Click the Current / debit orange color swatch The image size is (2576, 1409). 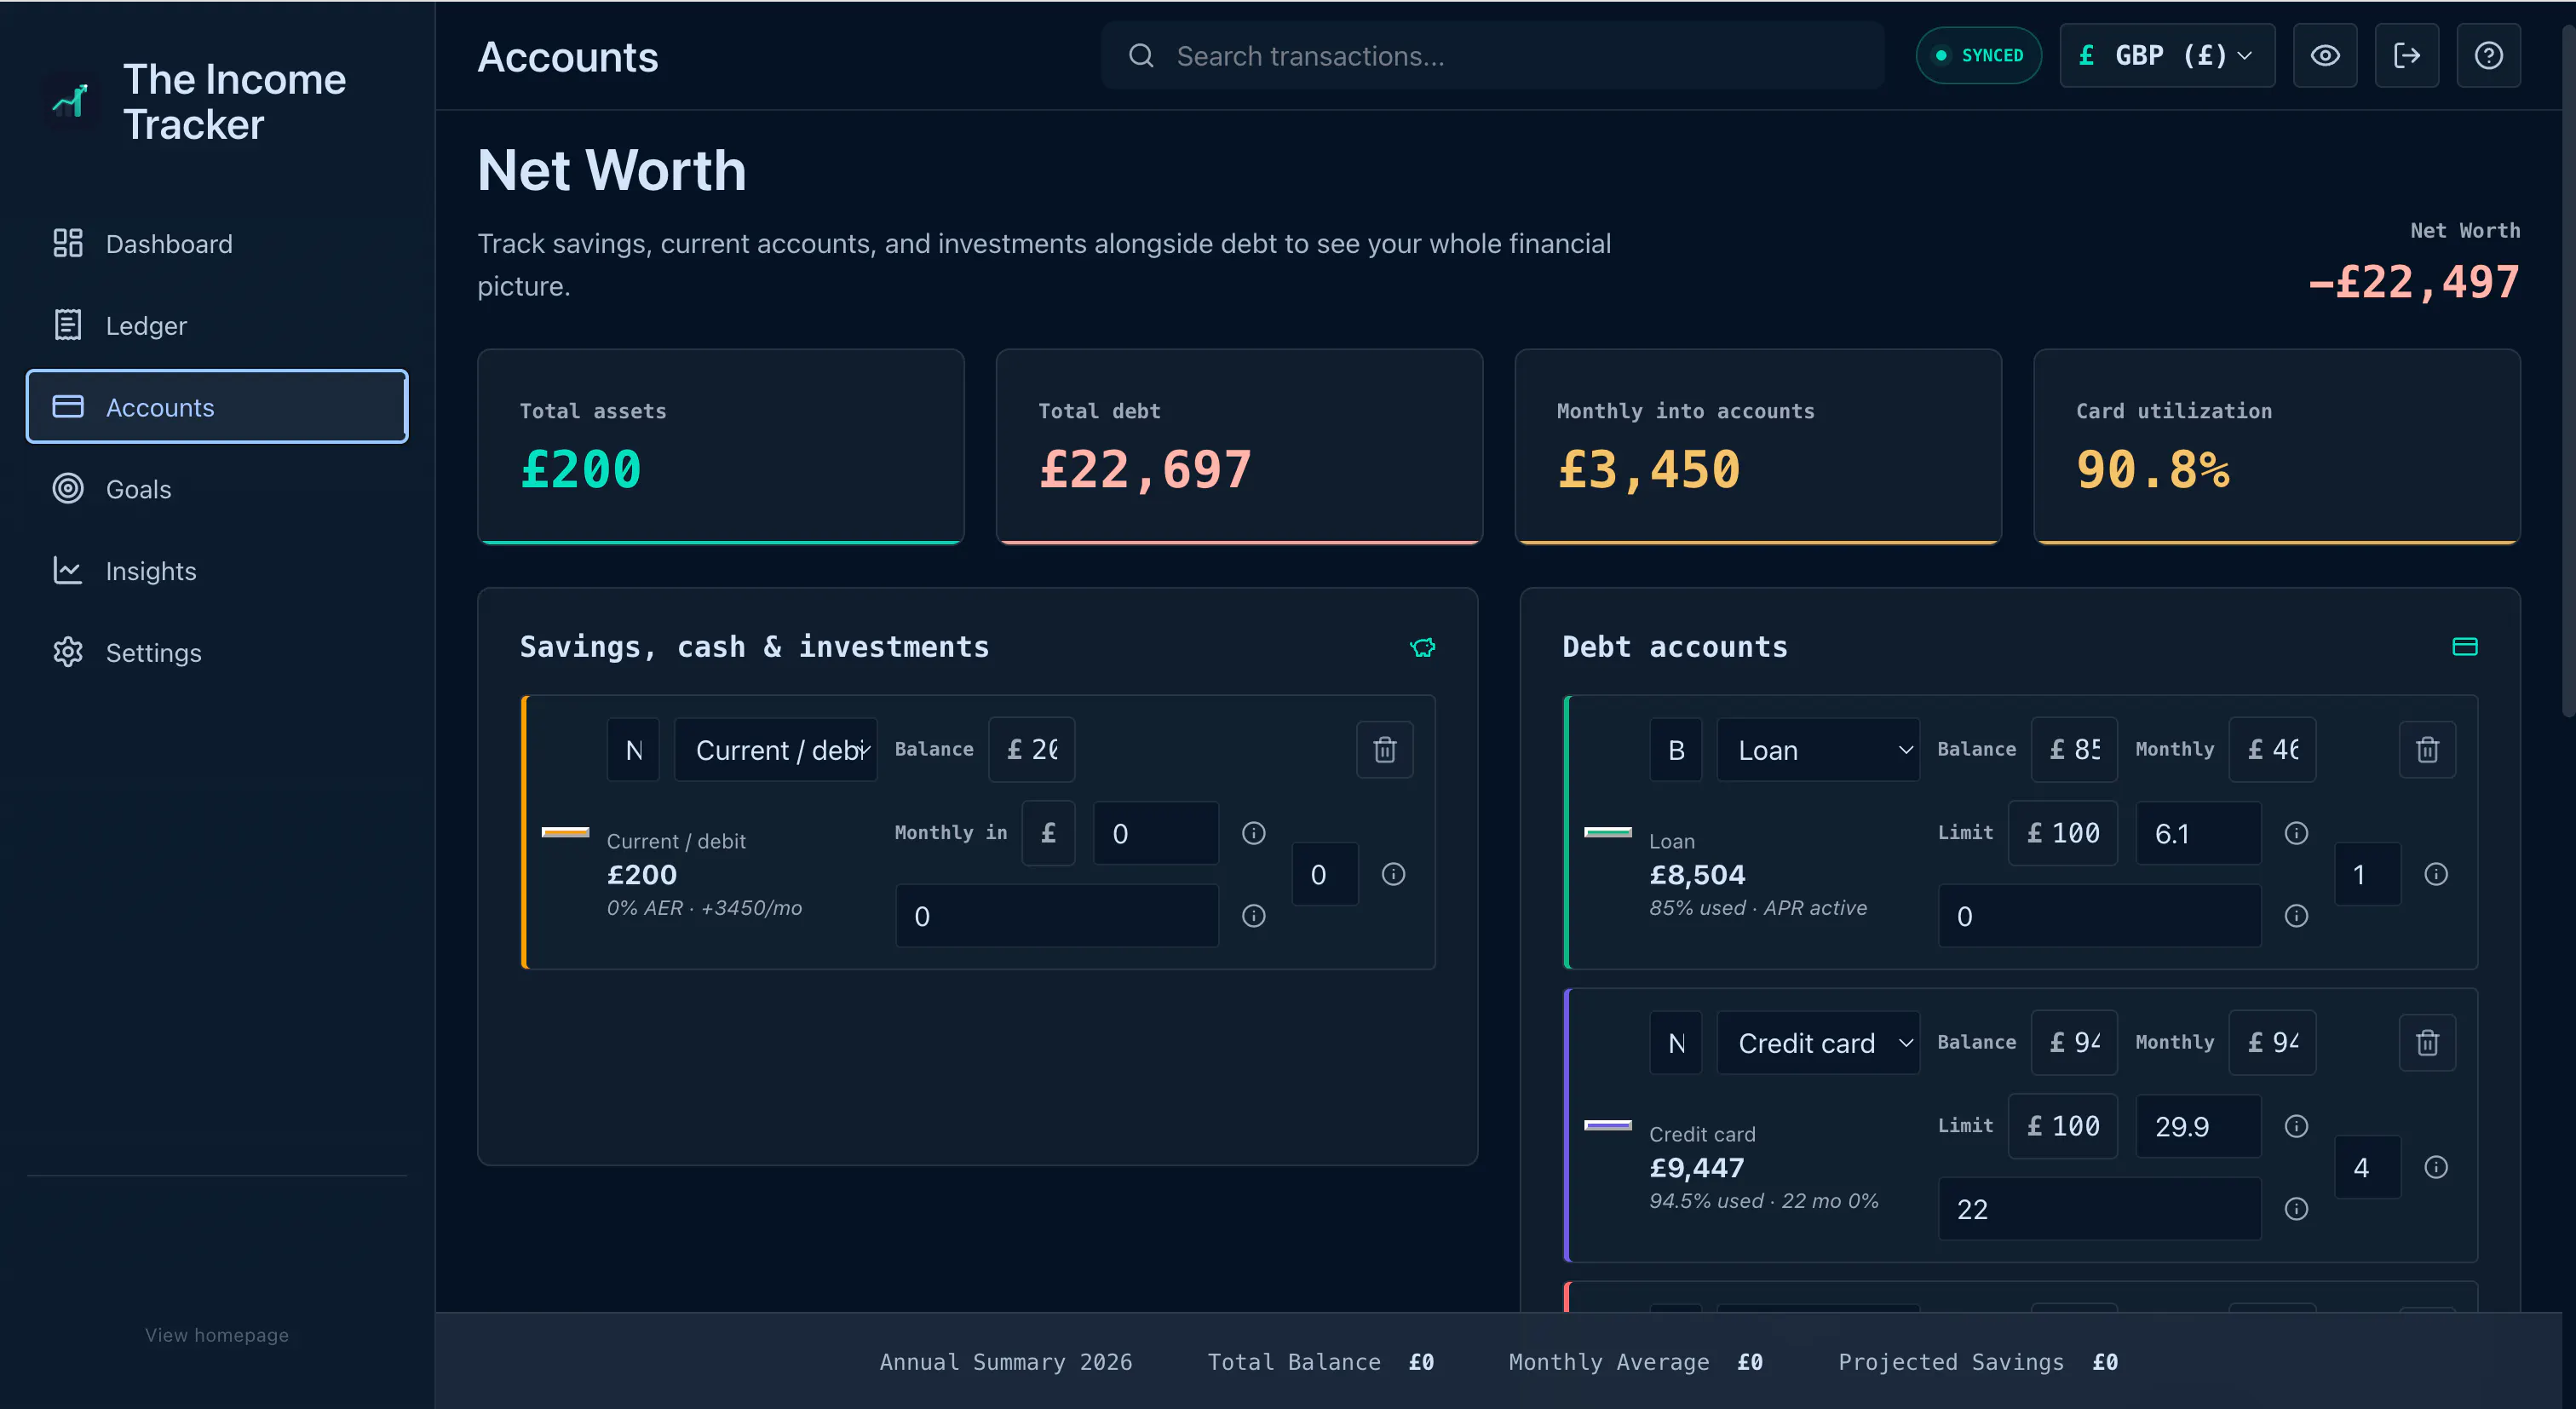tap(565, 832)
